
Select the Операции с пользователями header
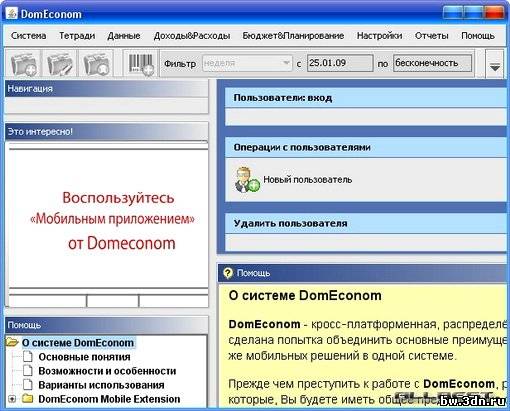click(366, 147)
